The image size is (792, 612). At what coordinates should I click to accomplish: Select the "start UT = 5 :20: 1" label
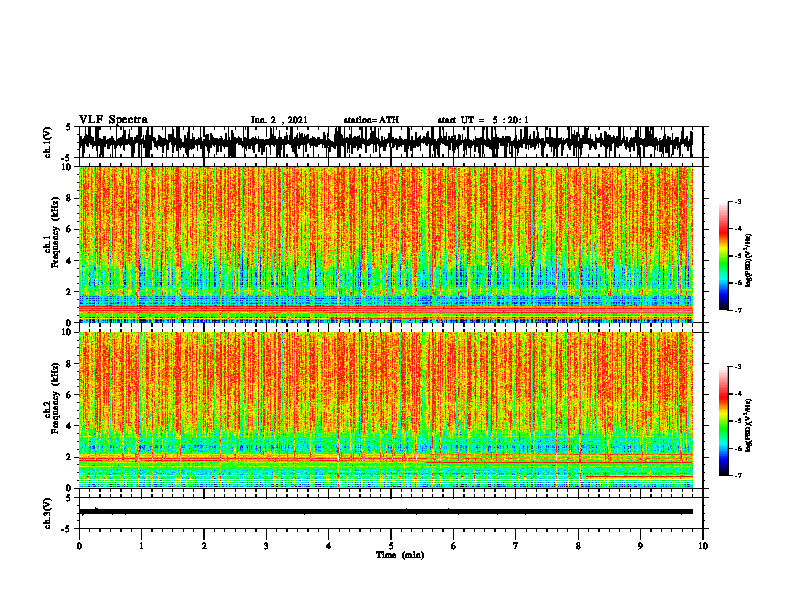tap(483, 120)
